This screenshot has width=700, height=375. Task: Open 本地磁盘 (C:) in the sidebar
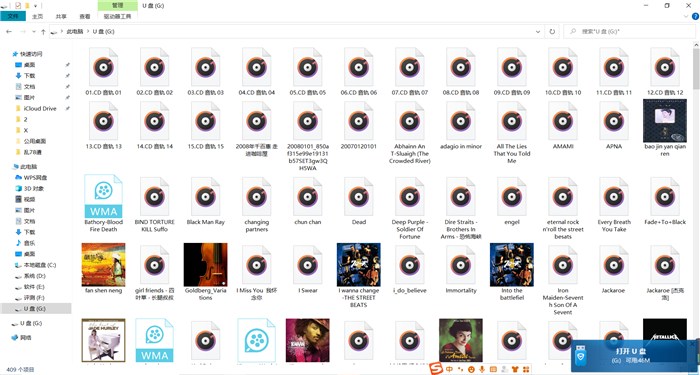click(x=40, y=265)
